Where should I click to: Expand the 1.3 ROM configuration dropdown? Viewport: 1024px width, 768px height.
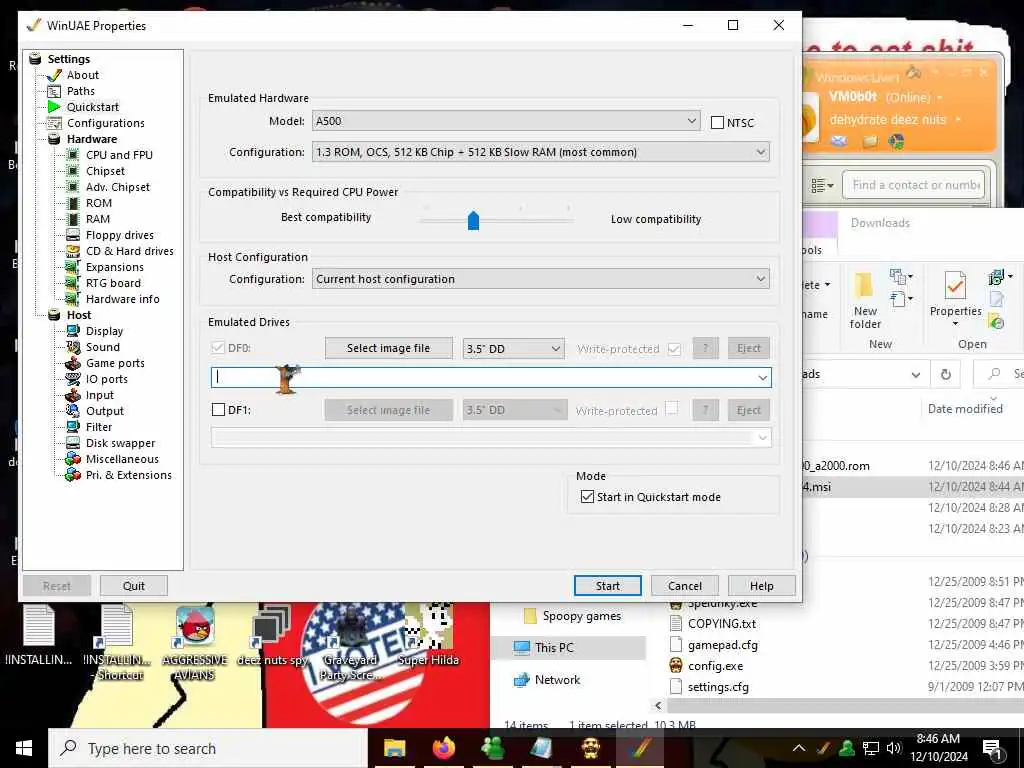pyautogui.click(x=541, y=152)
